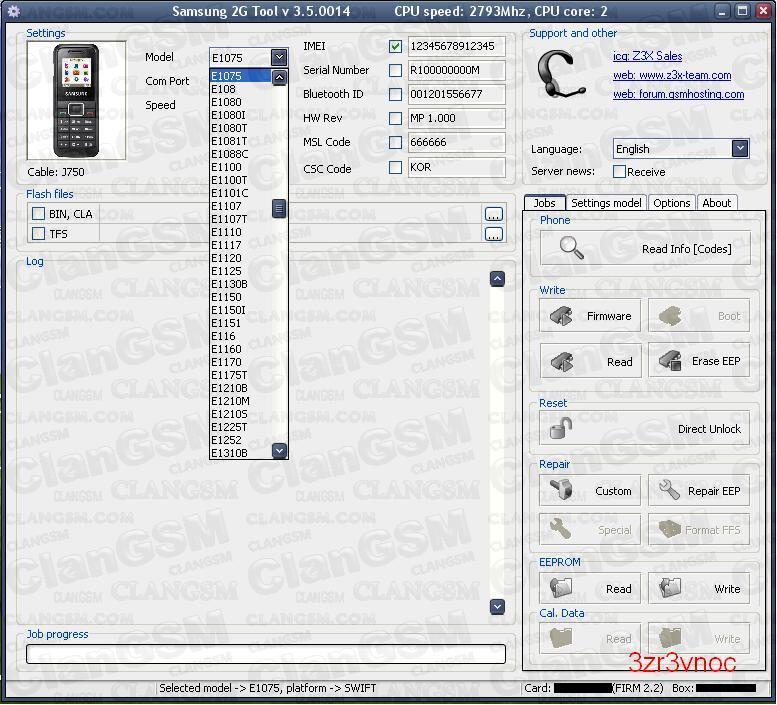Pick model E1210M in the list
Image resolution: width=777 pixels, height=705 pixels.
[x=240, y=401]
